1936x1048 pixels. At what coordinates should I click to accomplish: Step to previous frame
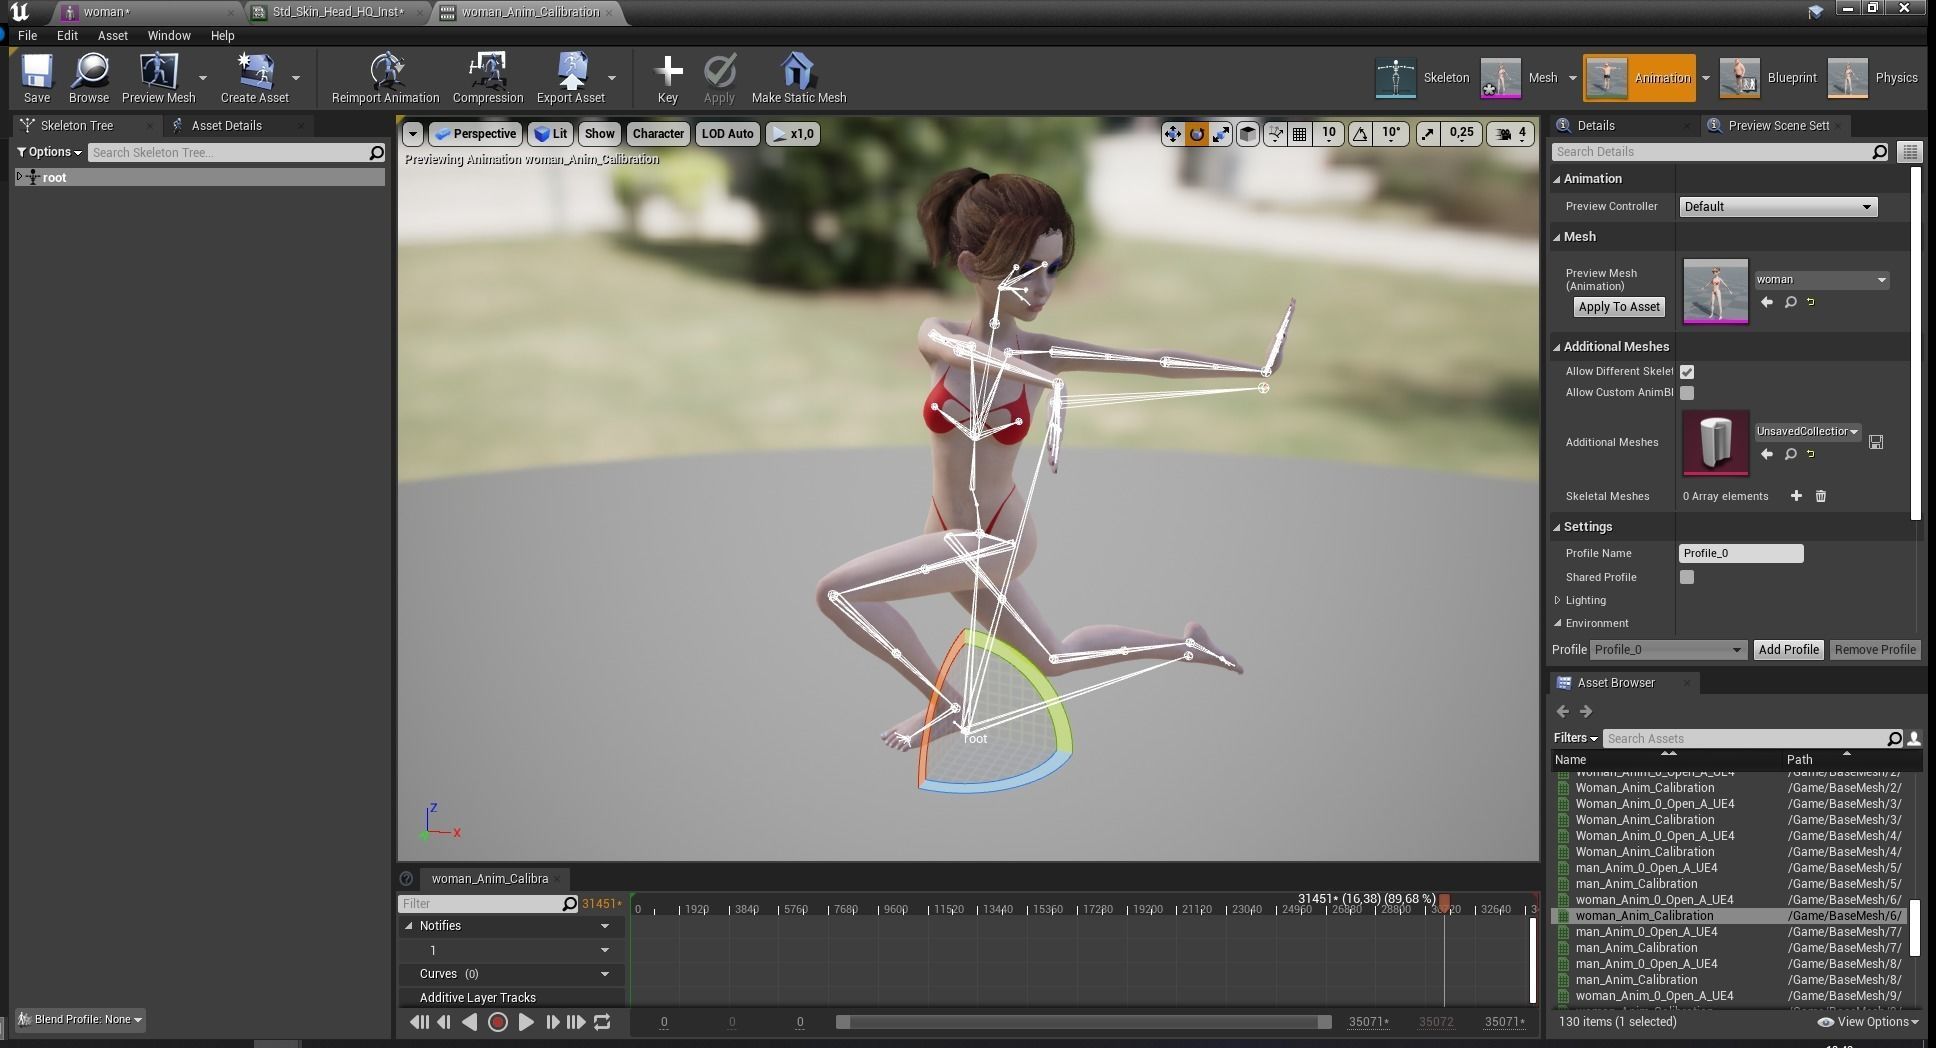(x=444, y=1022)
